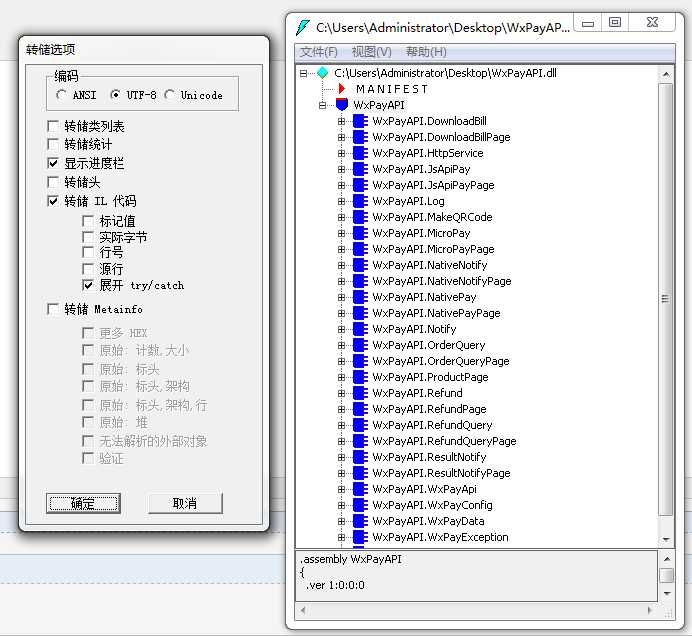Screen dimensions: 692x636
Task: Click class icon for WxPayAPI.NativeNotifyPage
Action: [360, 281]
